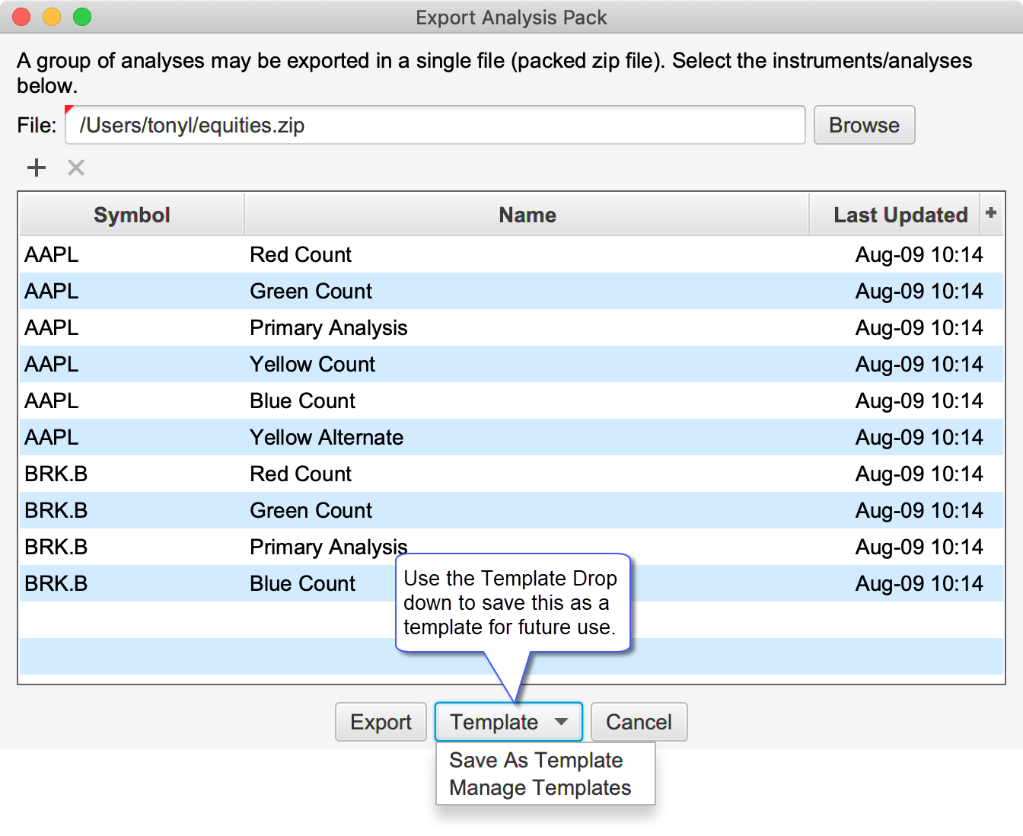Select the BRK.B Red Count row
The height and width of the screenshot is (836, 1023).
coord(300,474)
